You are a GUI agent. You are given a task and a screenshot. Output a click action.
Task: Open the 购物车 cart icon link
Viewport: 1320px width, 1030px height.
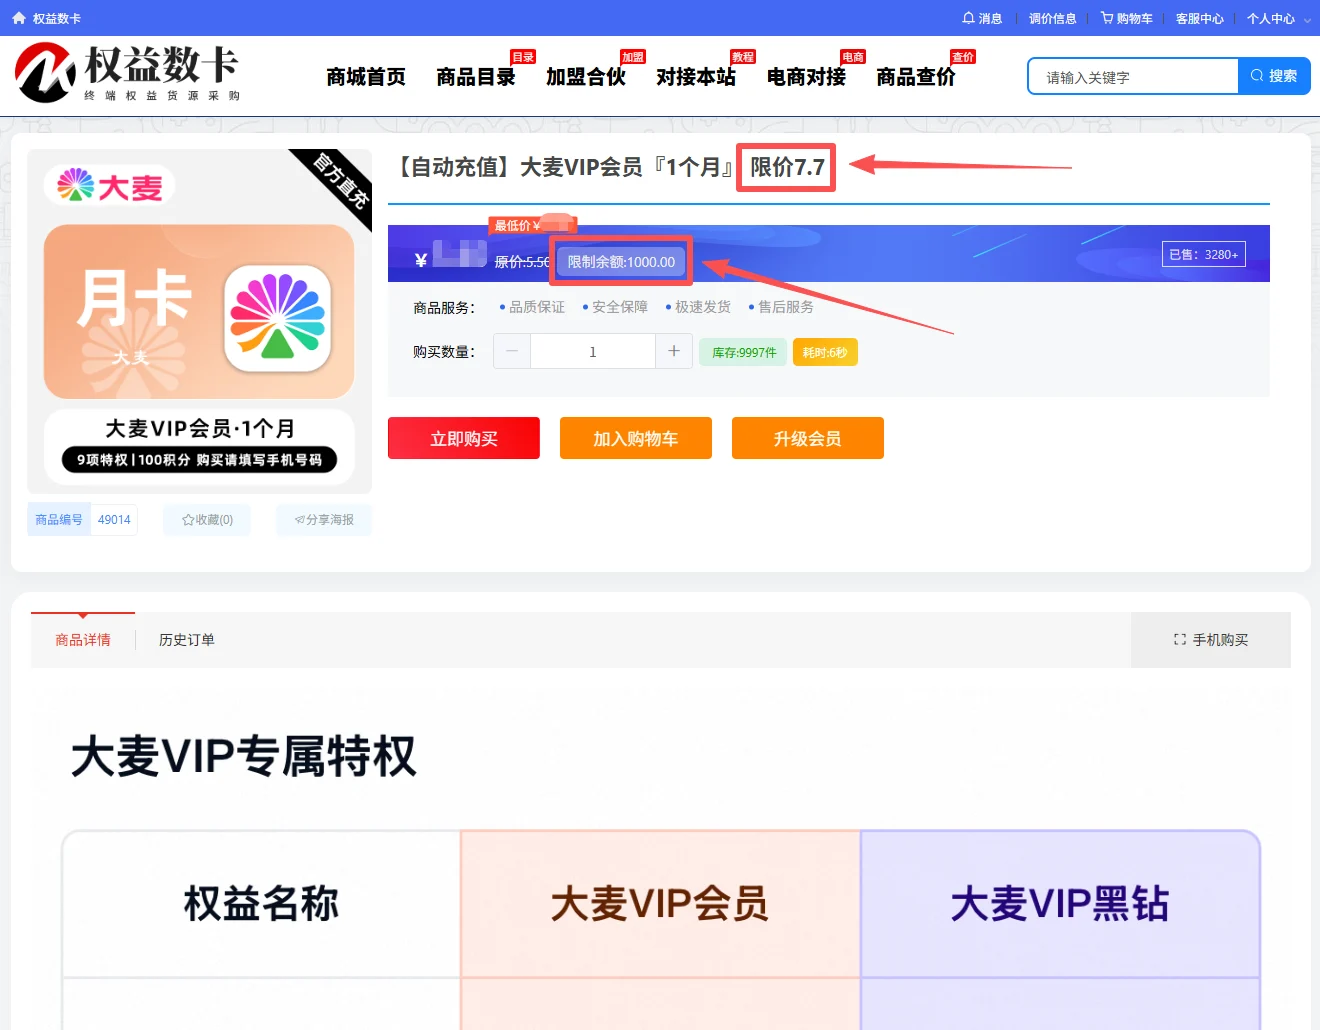coord(1126,18)
